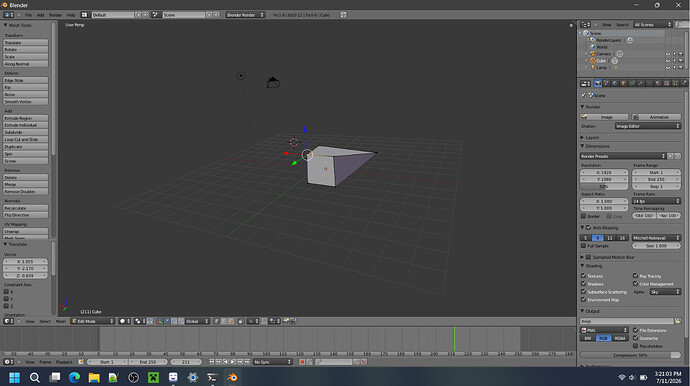Open Microsoft Edge from the taskbar
690x386 pixels.
point(74,377)
